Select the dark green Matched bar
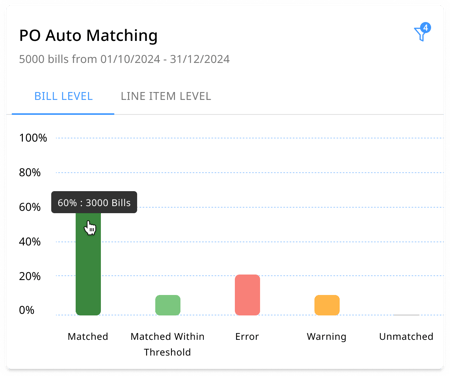 click(x=88, y=263)
